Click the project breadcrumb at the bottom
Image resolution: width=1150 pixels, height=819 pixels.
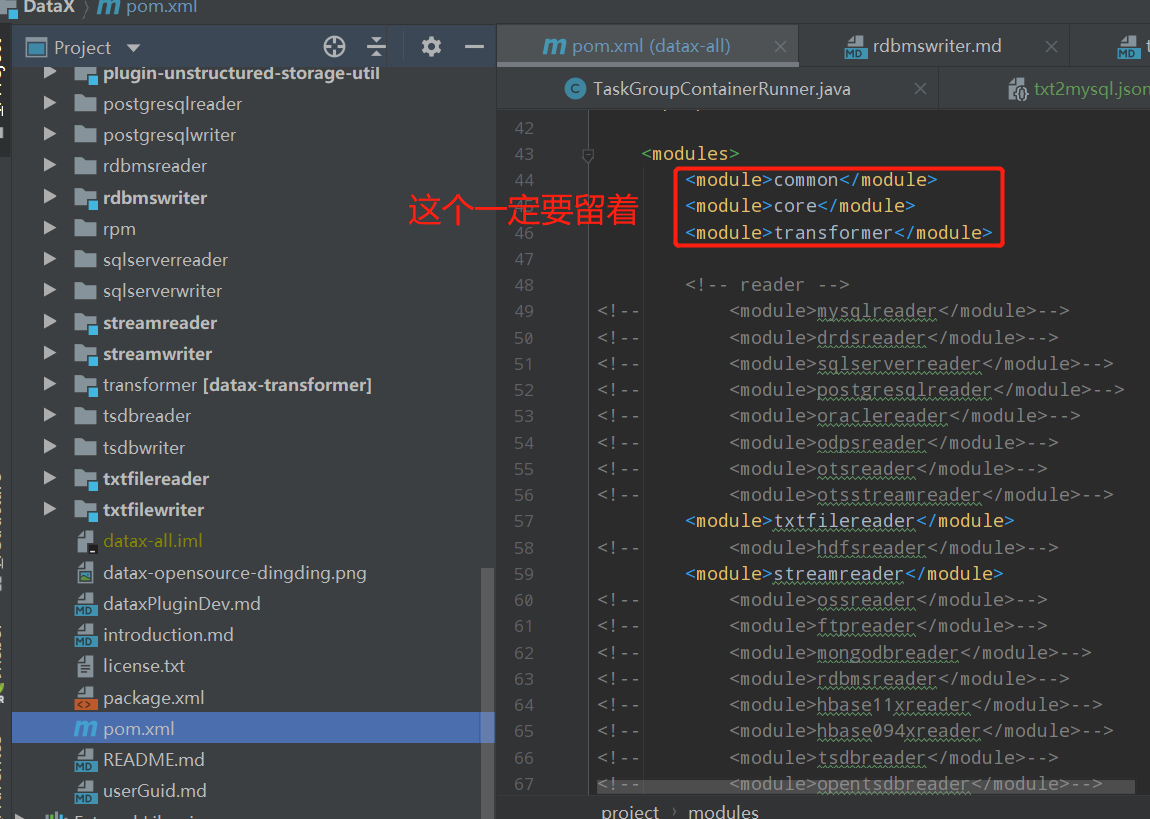coord(629,811)
